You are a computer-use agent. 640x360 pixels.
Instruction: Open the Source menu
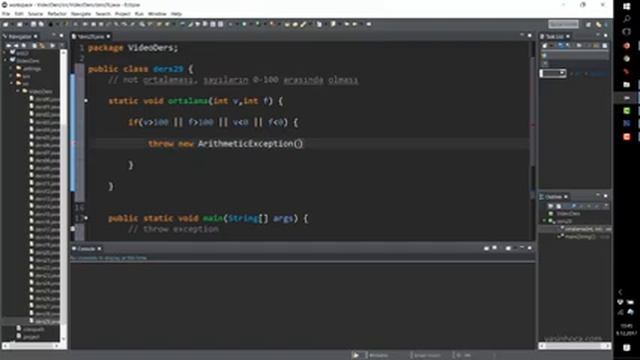tap(36, 14)
